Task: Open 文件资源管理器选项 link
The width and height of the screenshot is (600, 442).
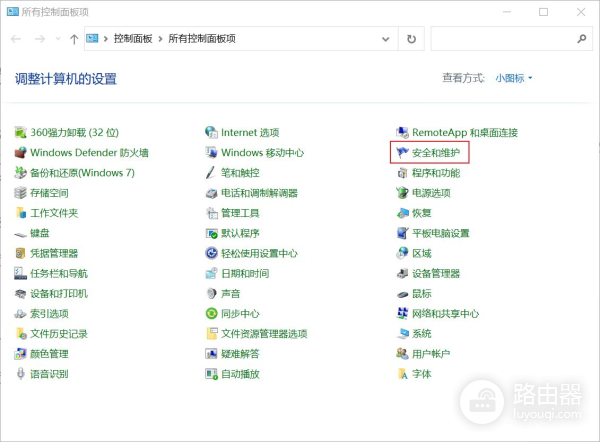Action: tap(264, 334)
